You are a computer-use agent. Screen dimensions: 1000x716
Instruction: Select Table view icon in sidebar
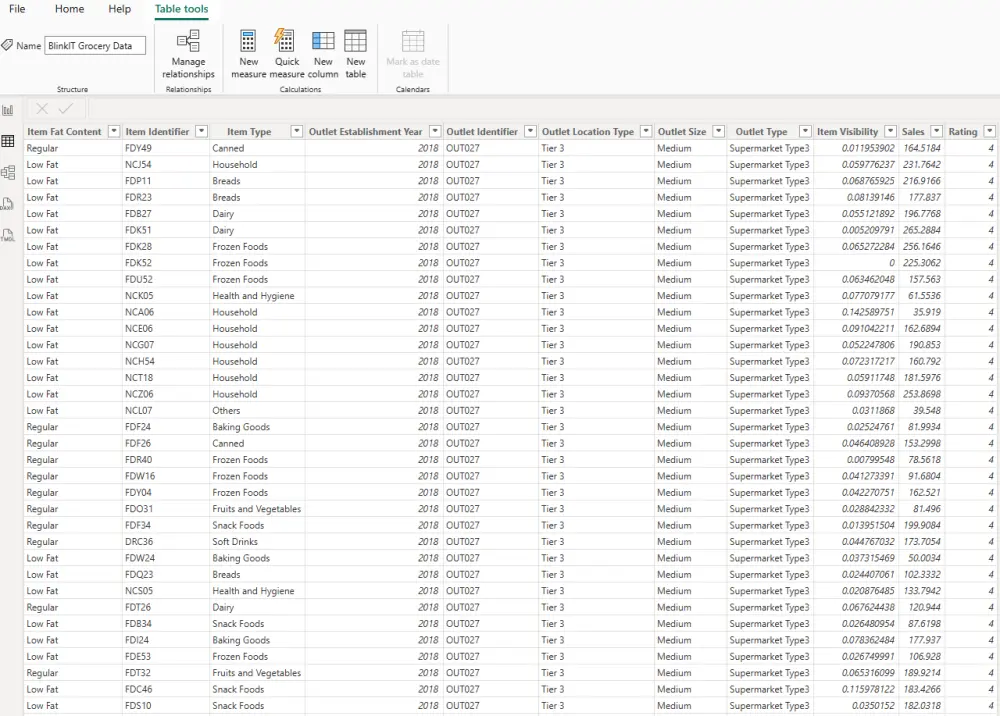point(8,141)
